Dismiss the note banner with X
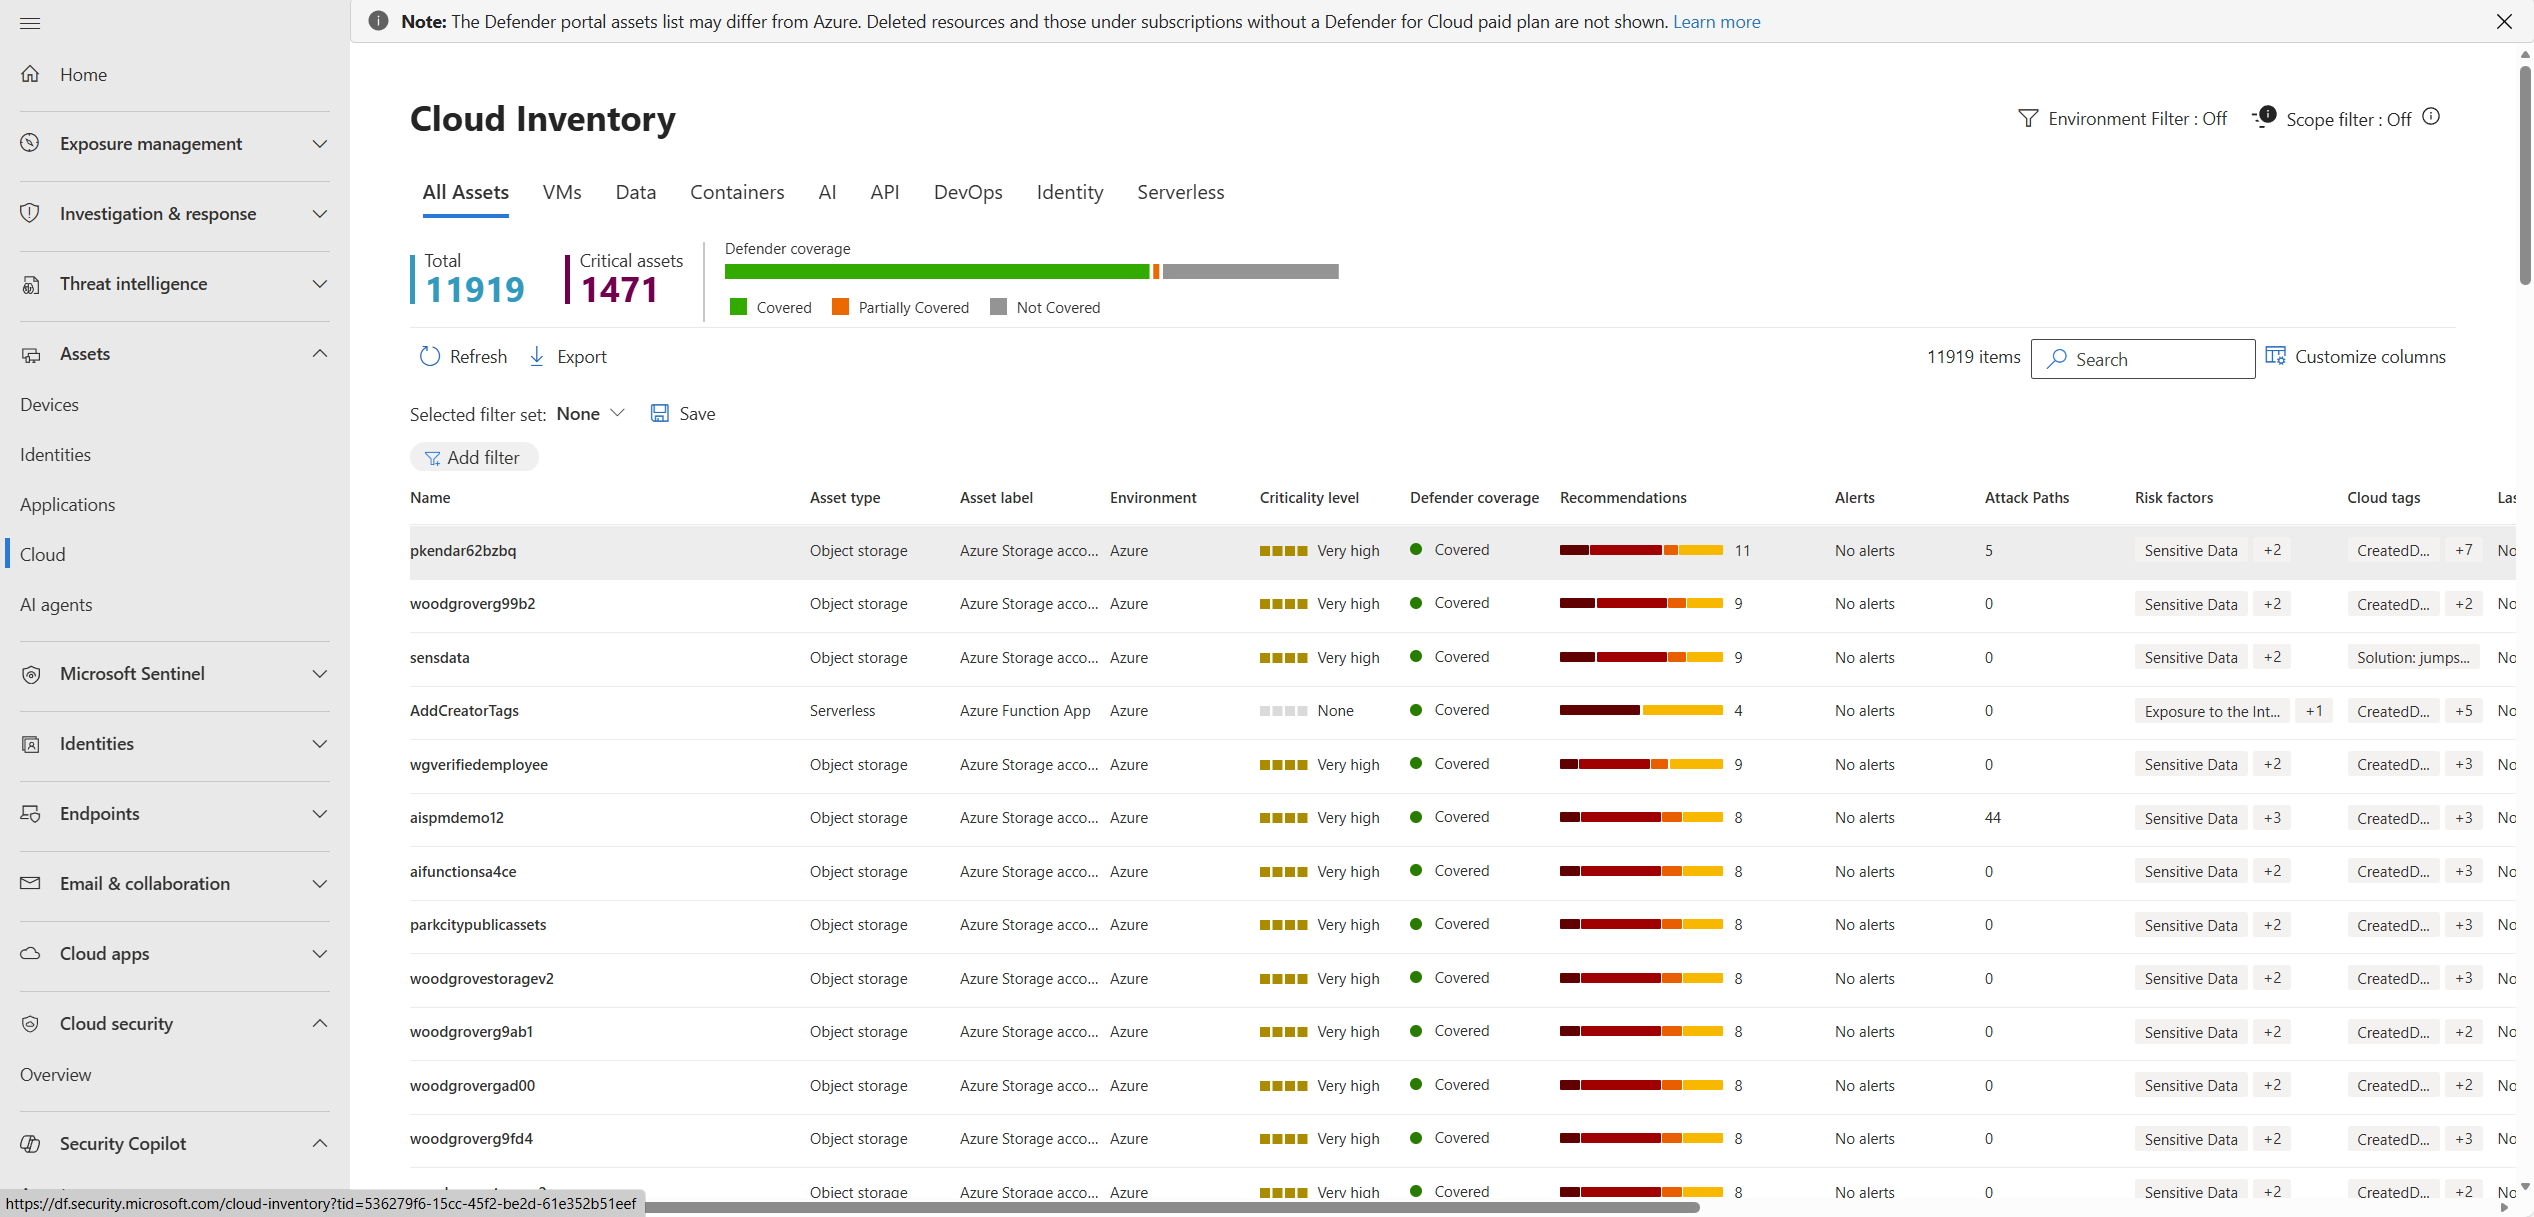 (x=2504, y=21)
